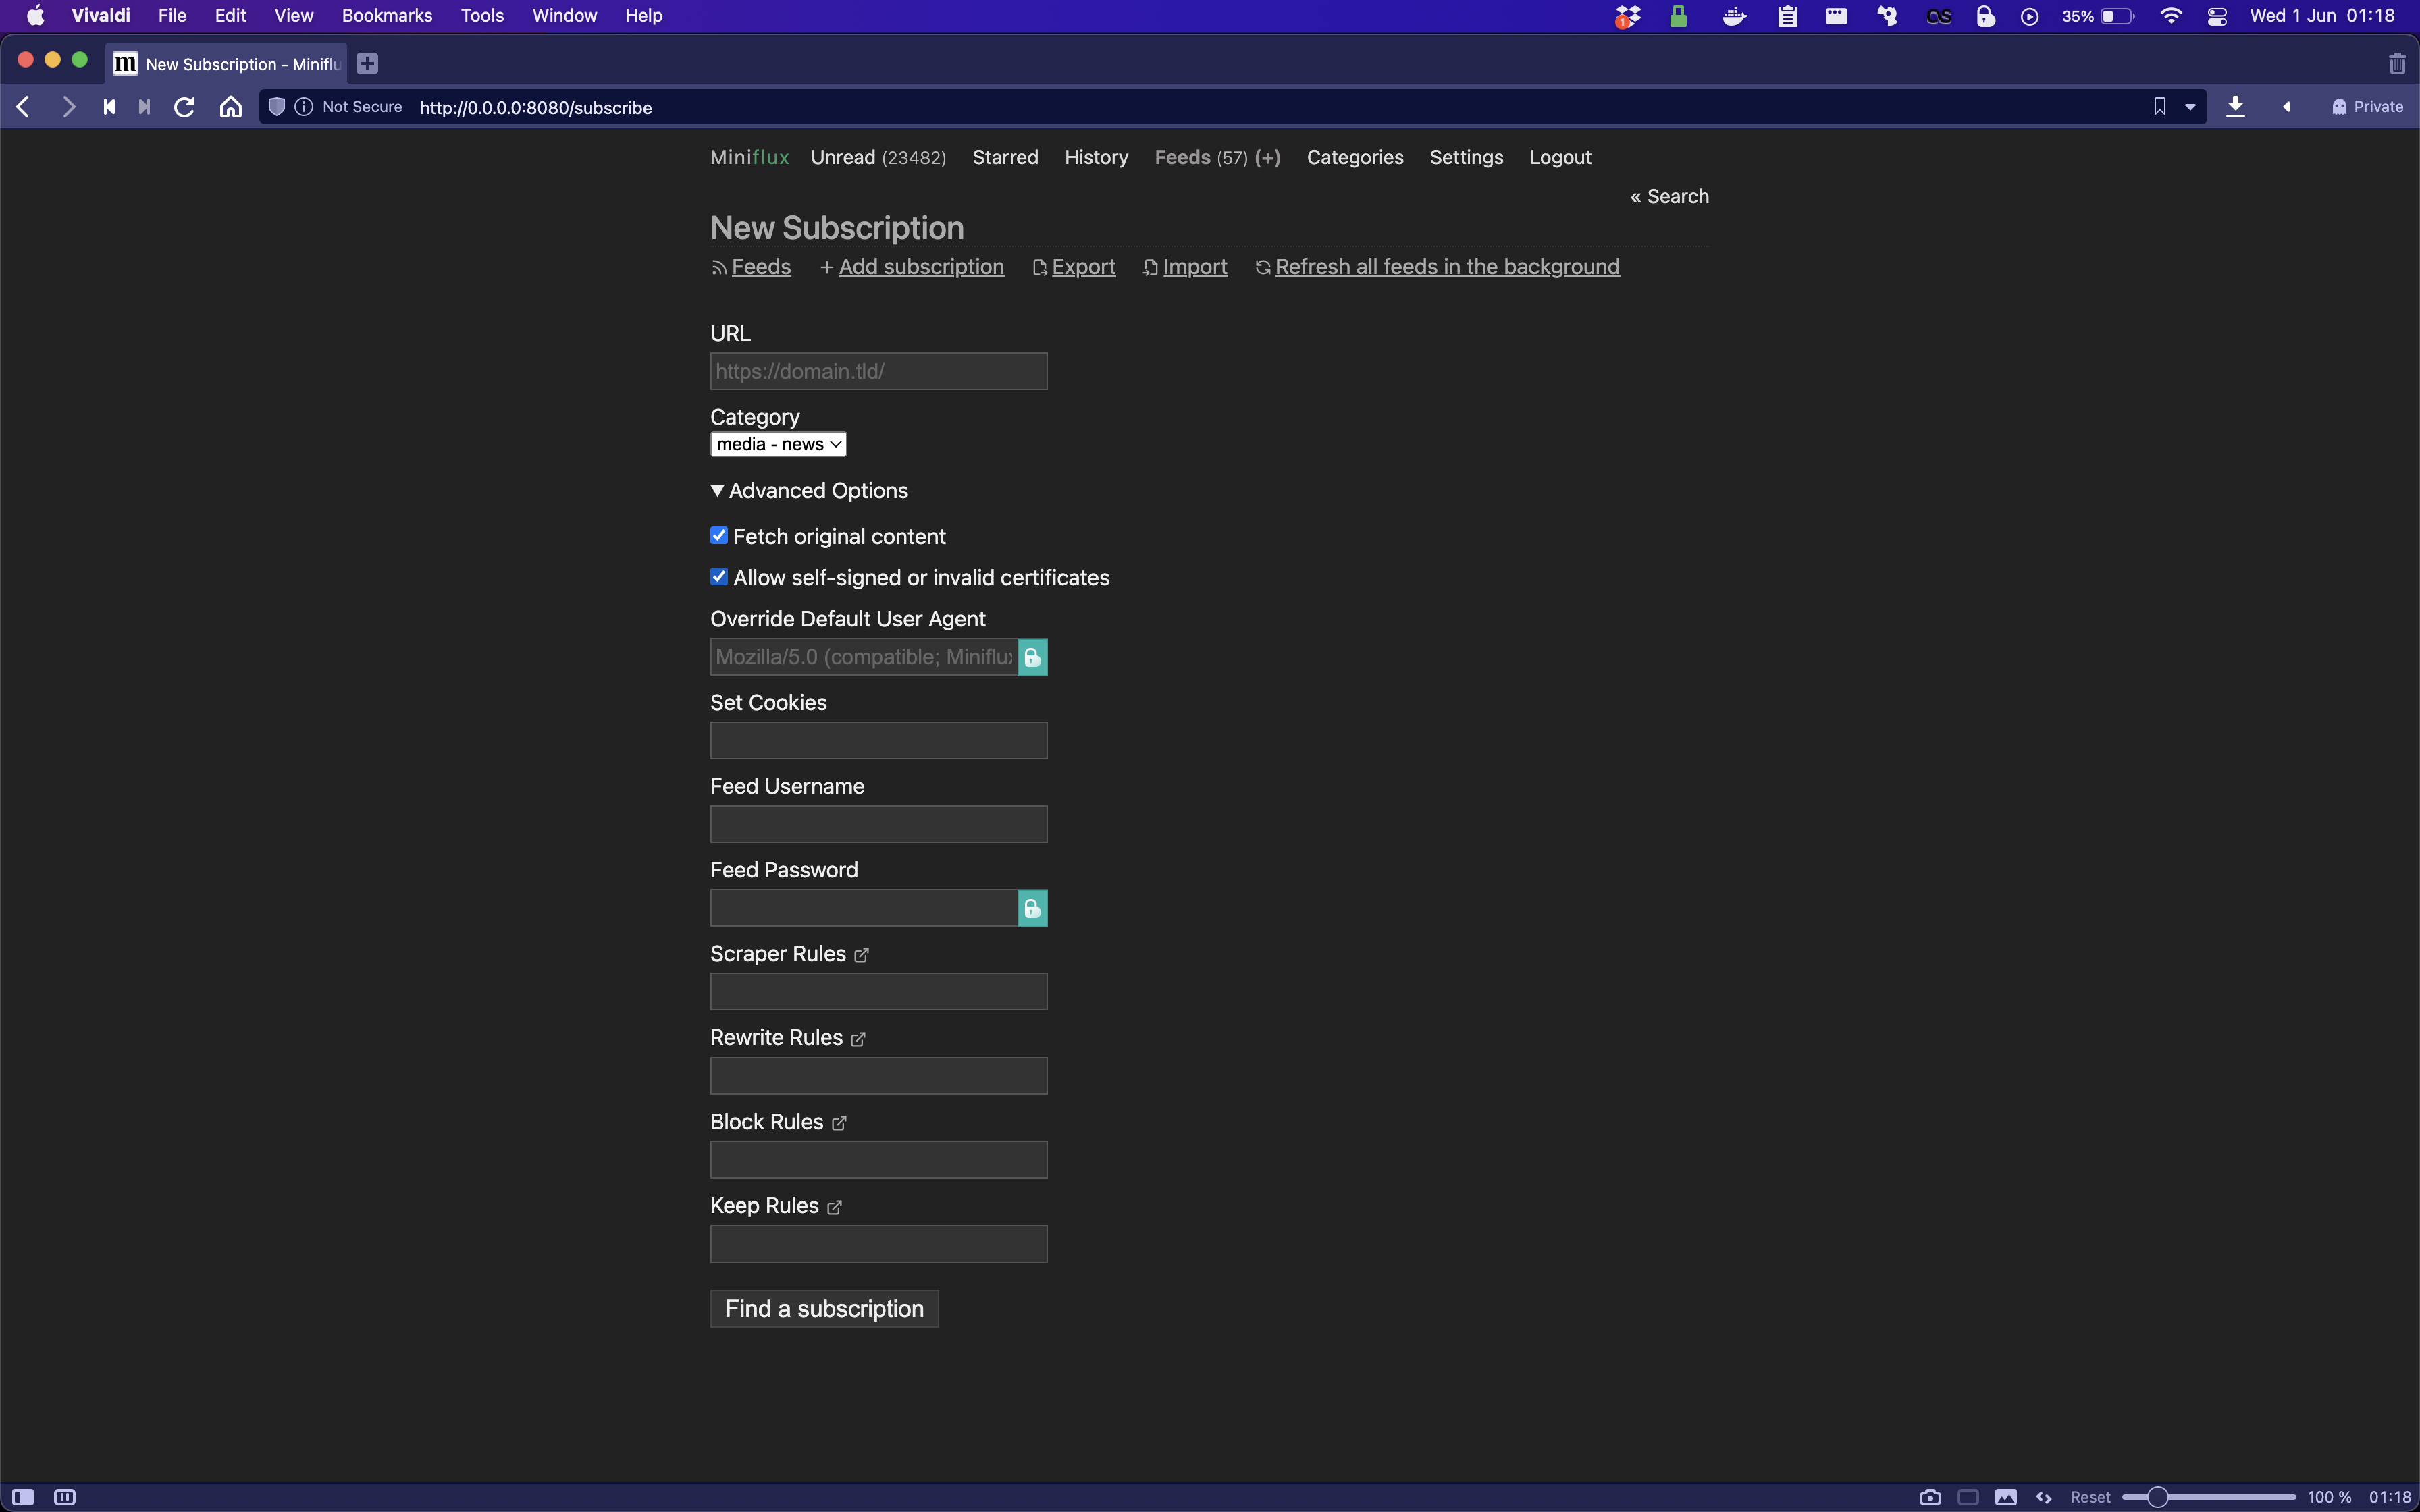Screen dimensions: 2420x1512
Task: Open the Docker menu bar icon
Action: click(x=1734, y=15)
